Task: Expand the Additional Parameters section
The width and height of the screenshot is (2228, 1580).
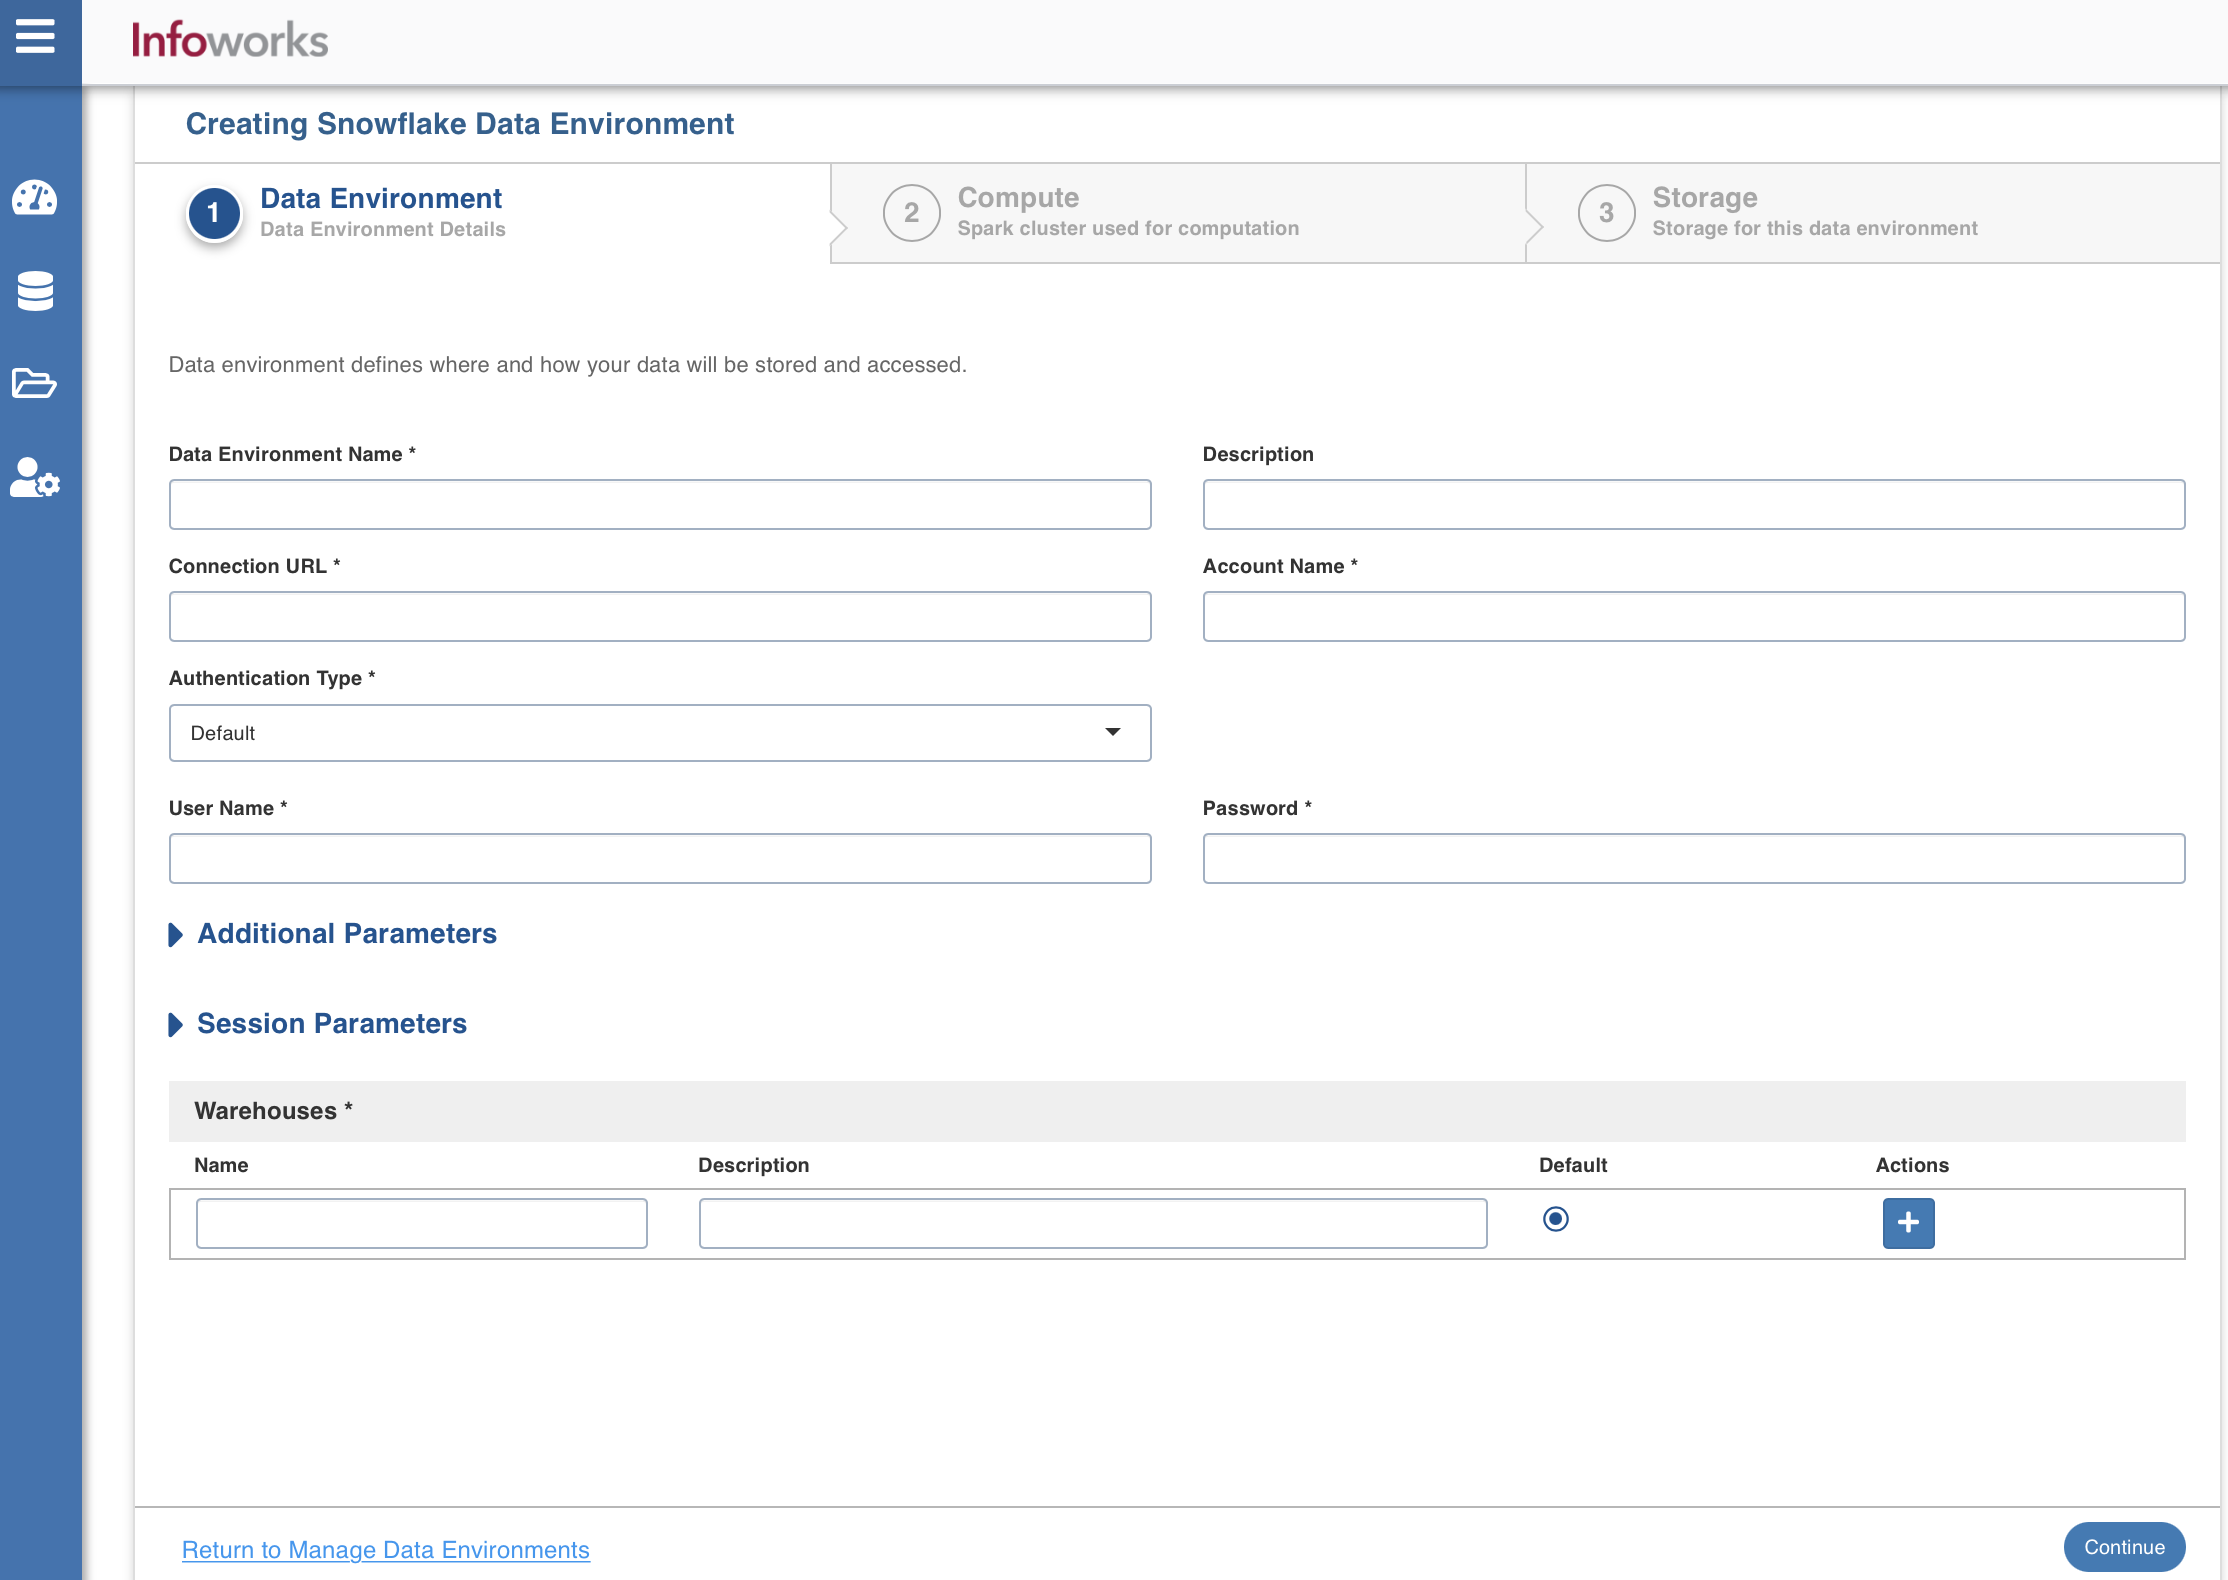Action: pos(333,934)
